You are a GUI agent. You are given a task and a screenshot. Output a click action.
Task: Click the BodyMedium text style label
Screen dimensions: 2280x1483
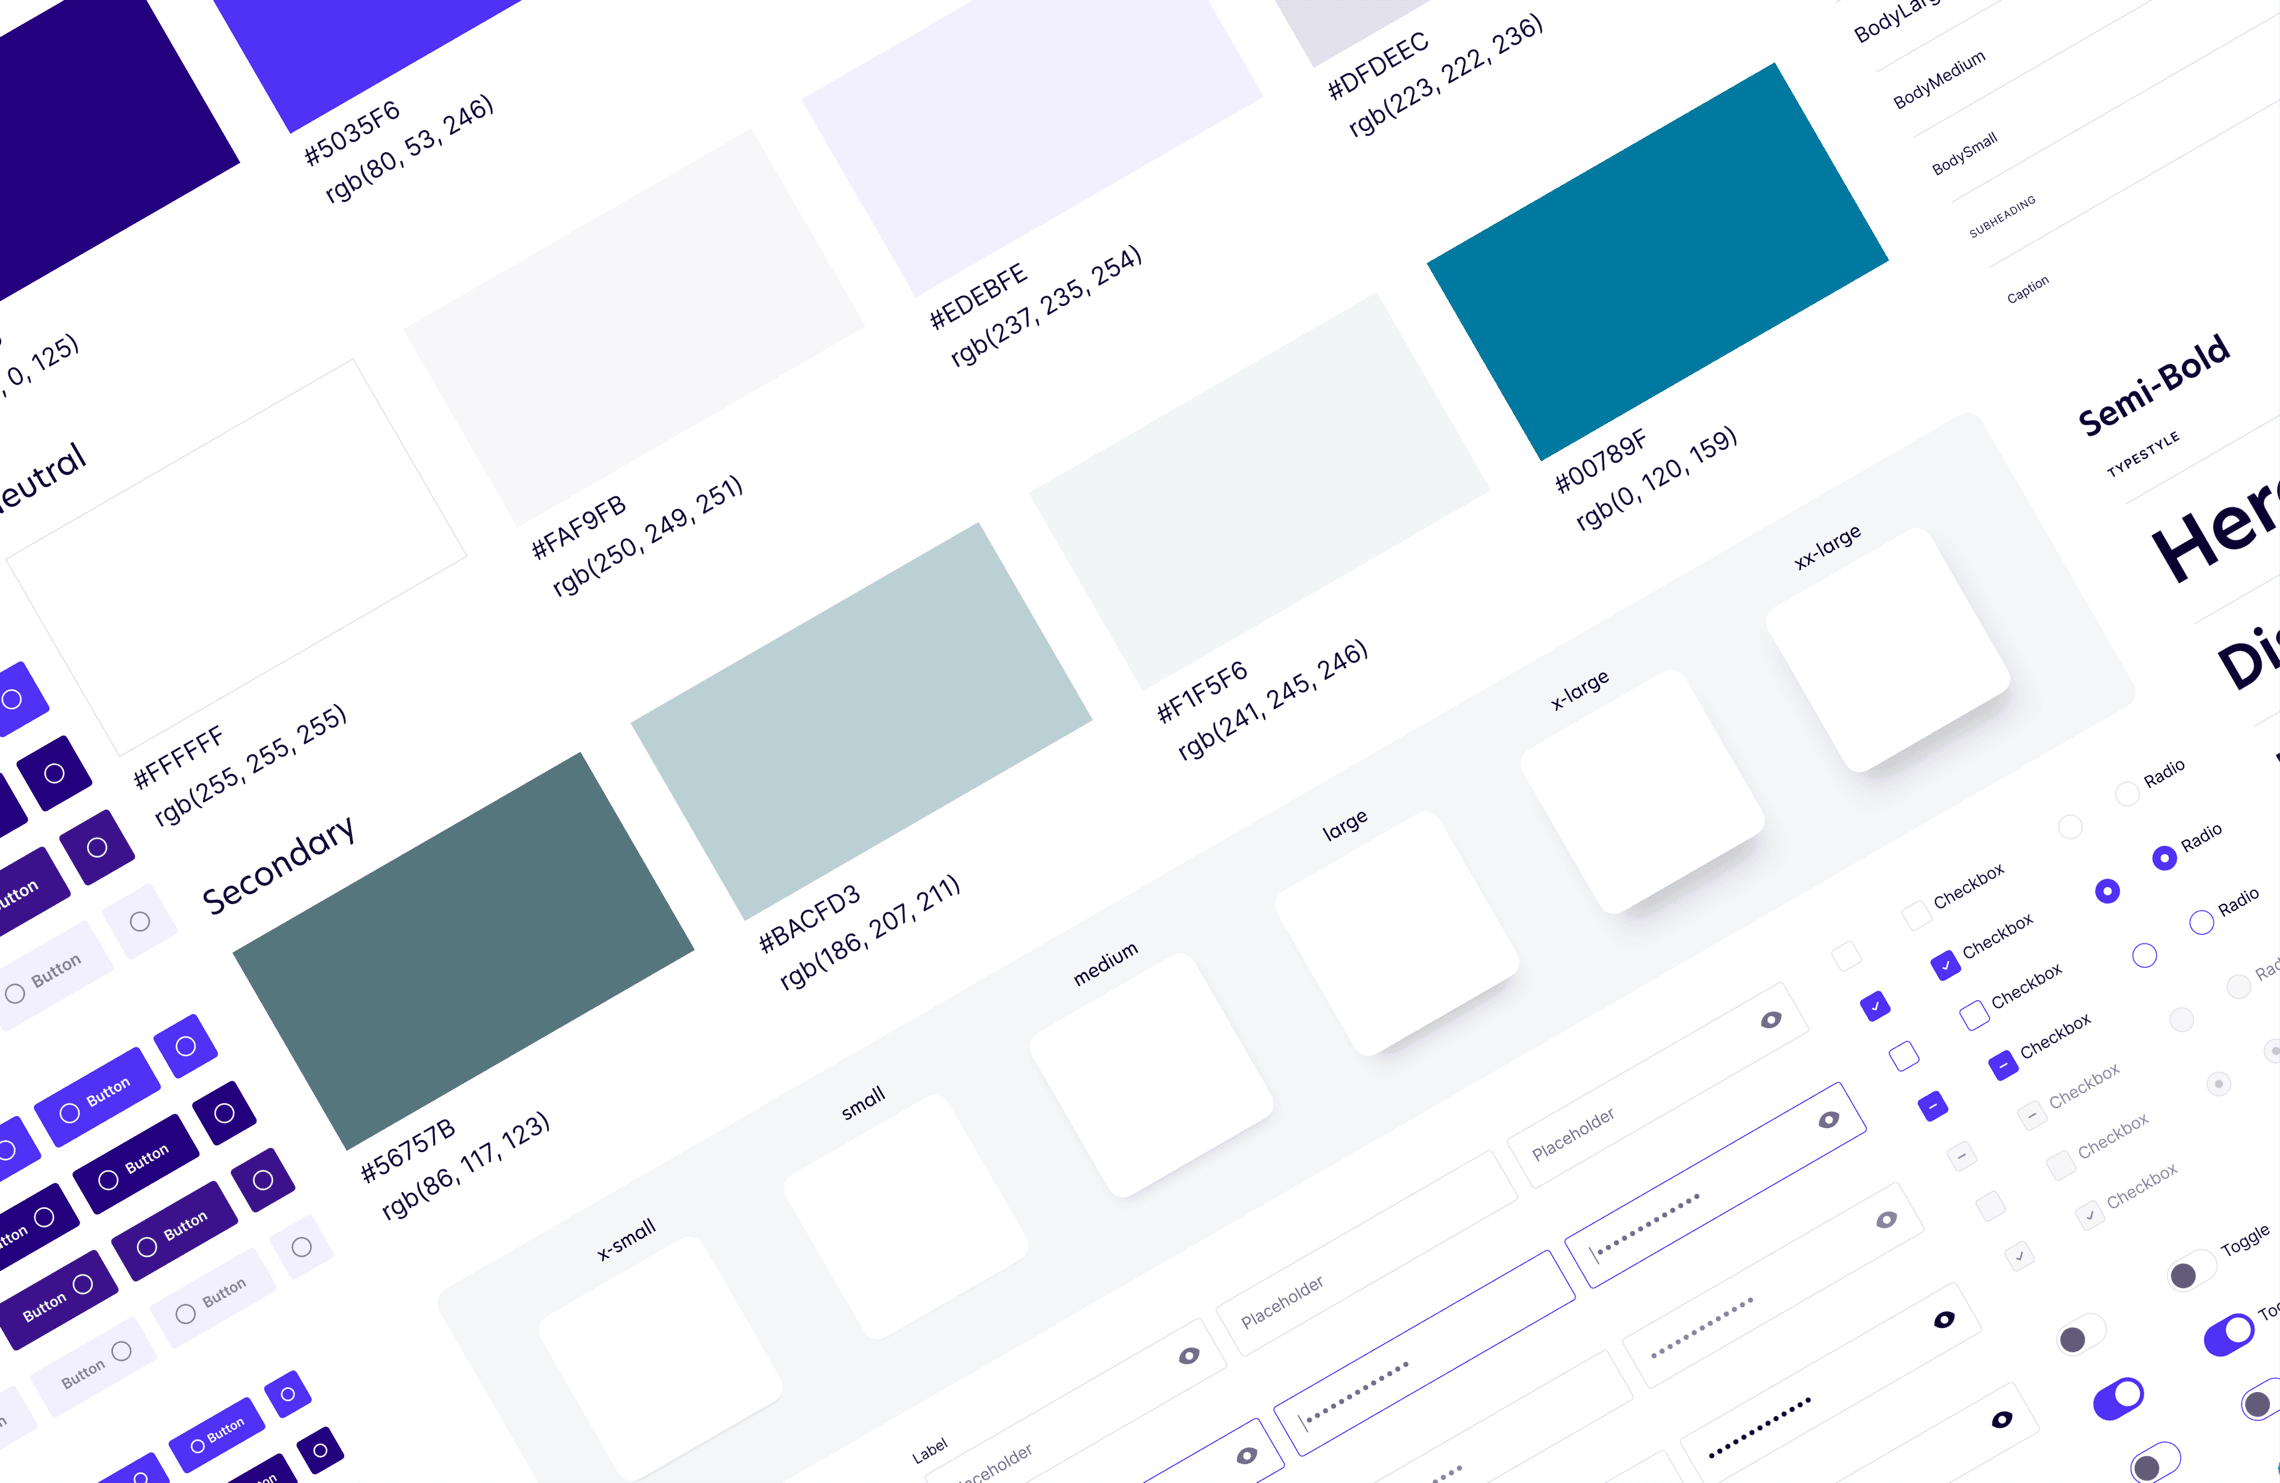1939,80
